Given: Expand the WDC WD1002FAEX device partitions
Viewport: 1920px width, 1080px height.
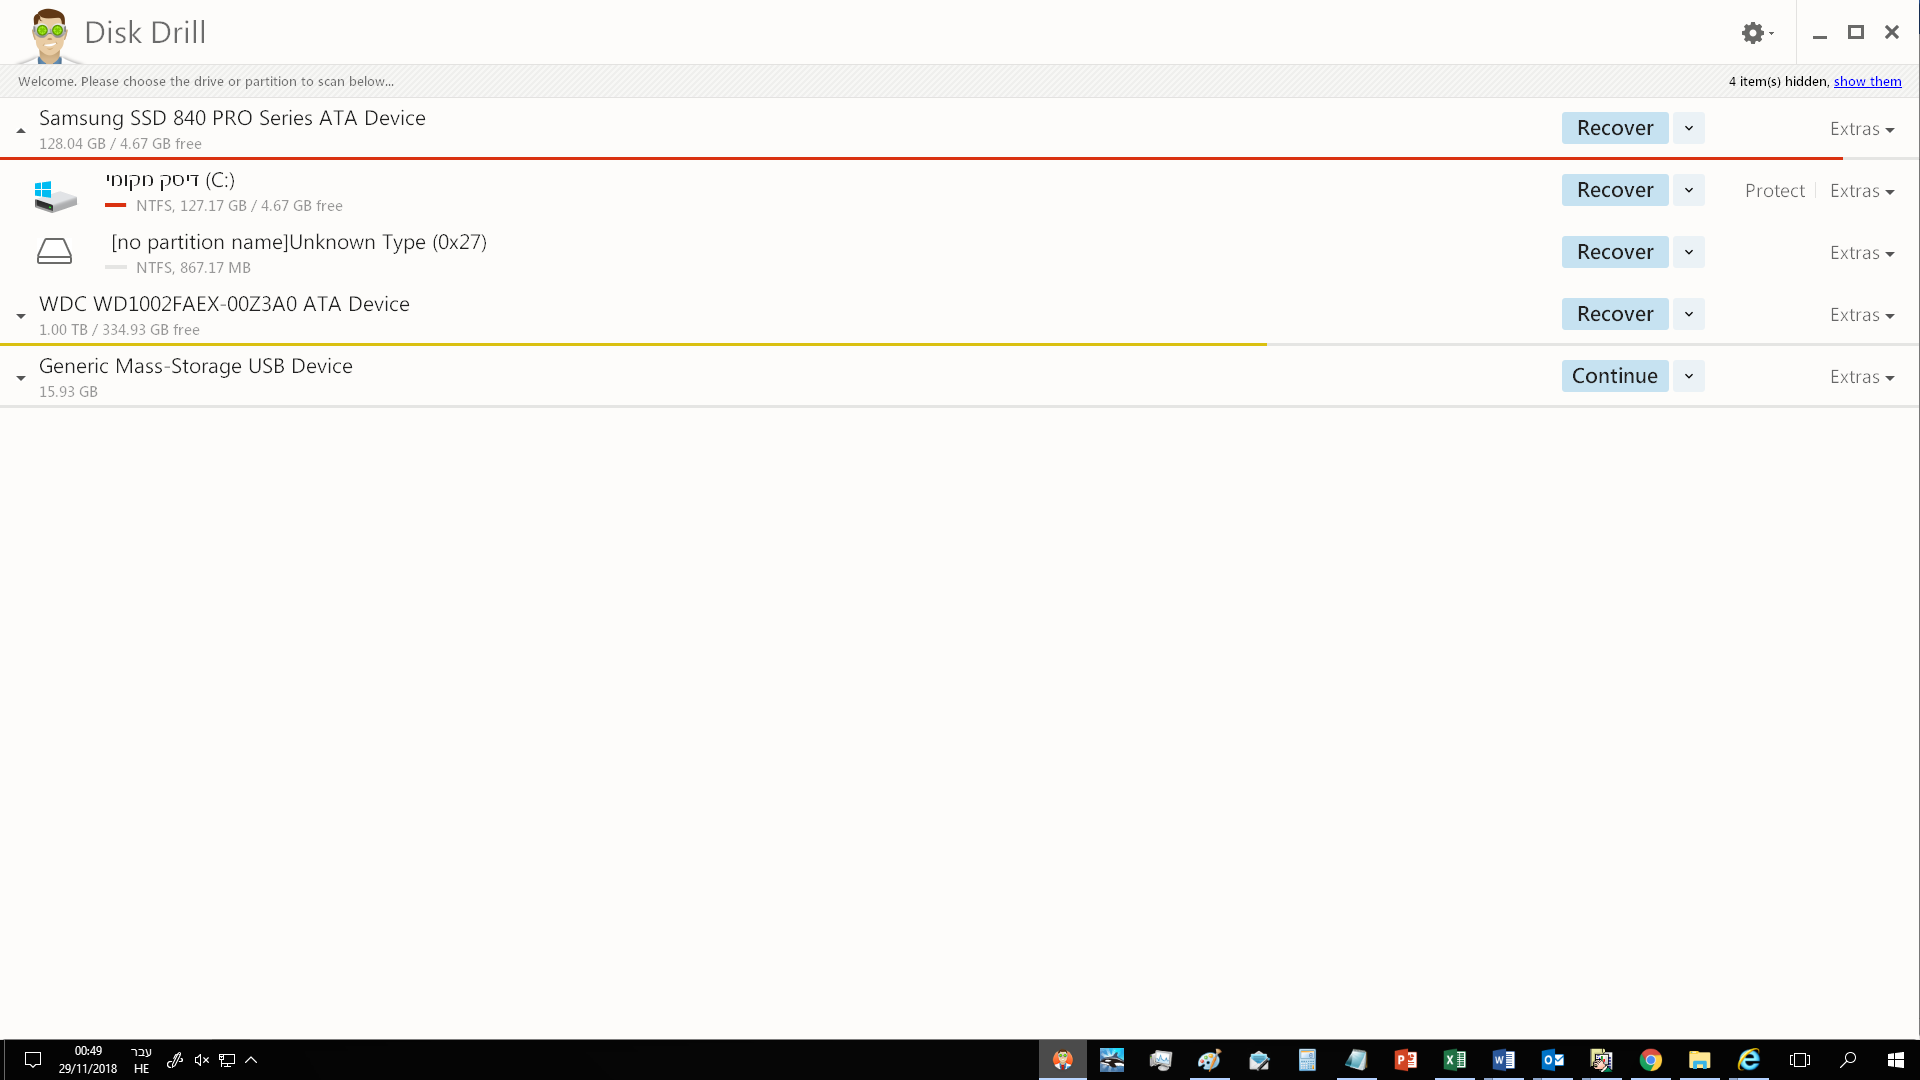Looking at the screenshot, I should (x=21, y=316).
